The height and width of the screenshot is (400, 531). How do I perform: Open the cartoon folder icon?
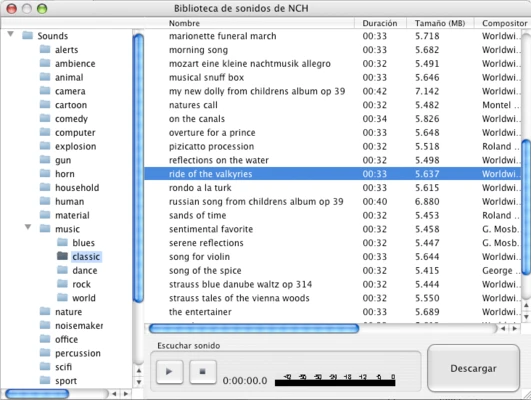(45, 104)
